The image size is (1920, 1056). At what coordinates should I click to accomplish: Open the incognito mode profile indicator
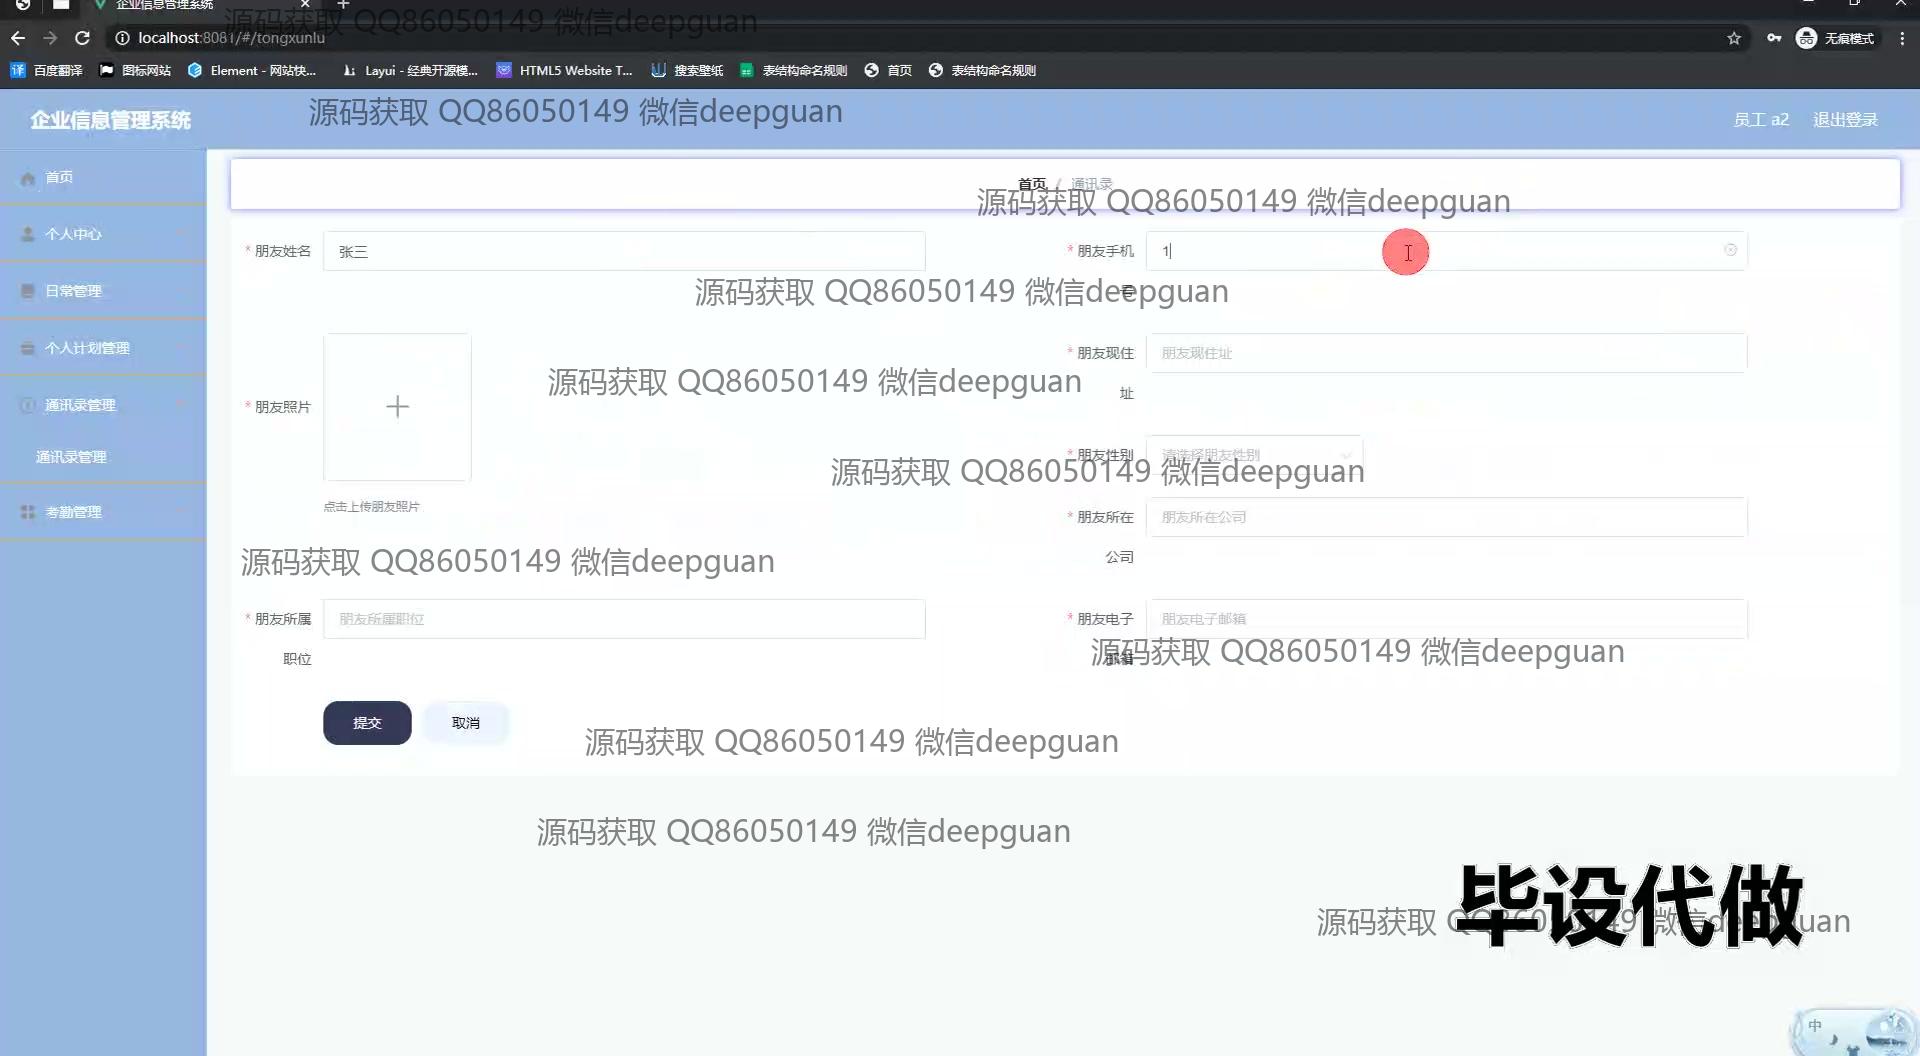(x=1836, y=38)
